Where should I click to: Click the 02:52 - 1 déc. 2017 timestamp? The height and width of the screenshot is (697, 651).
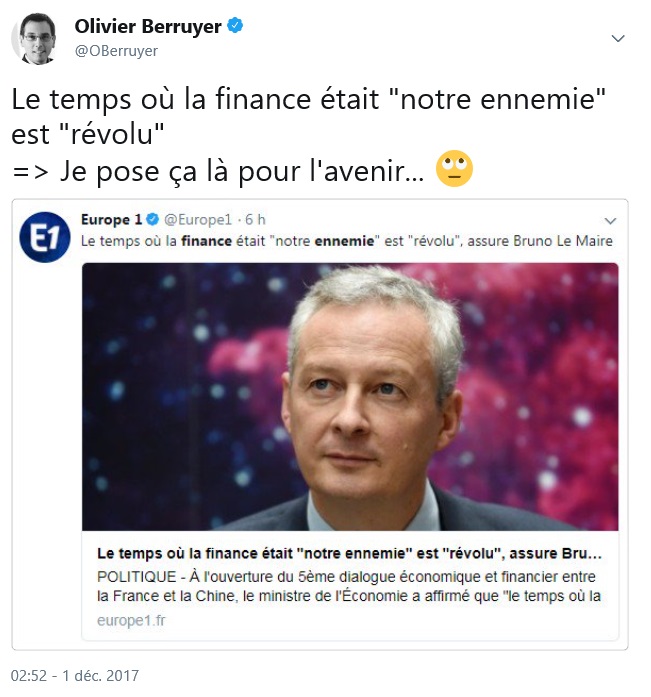[75, 676]
